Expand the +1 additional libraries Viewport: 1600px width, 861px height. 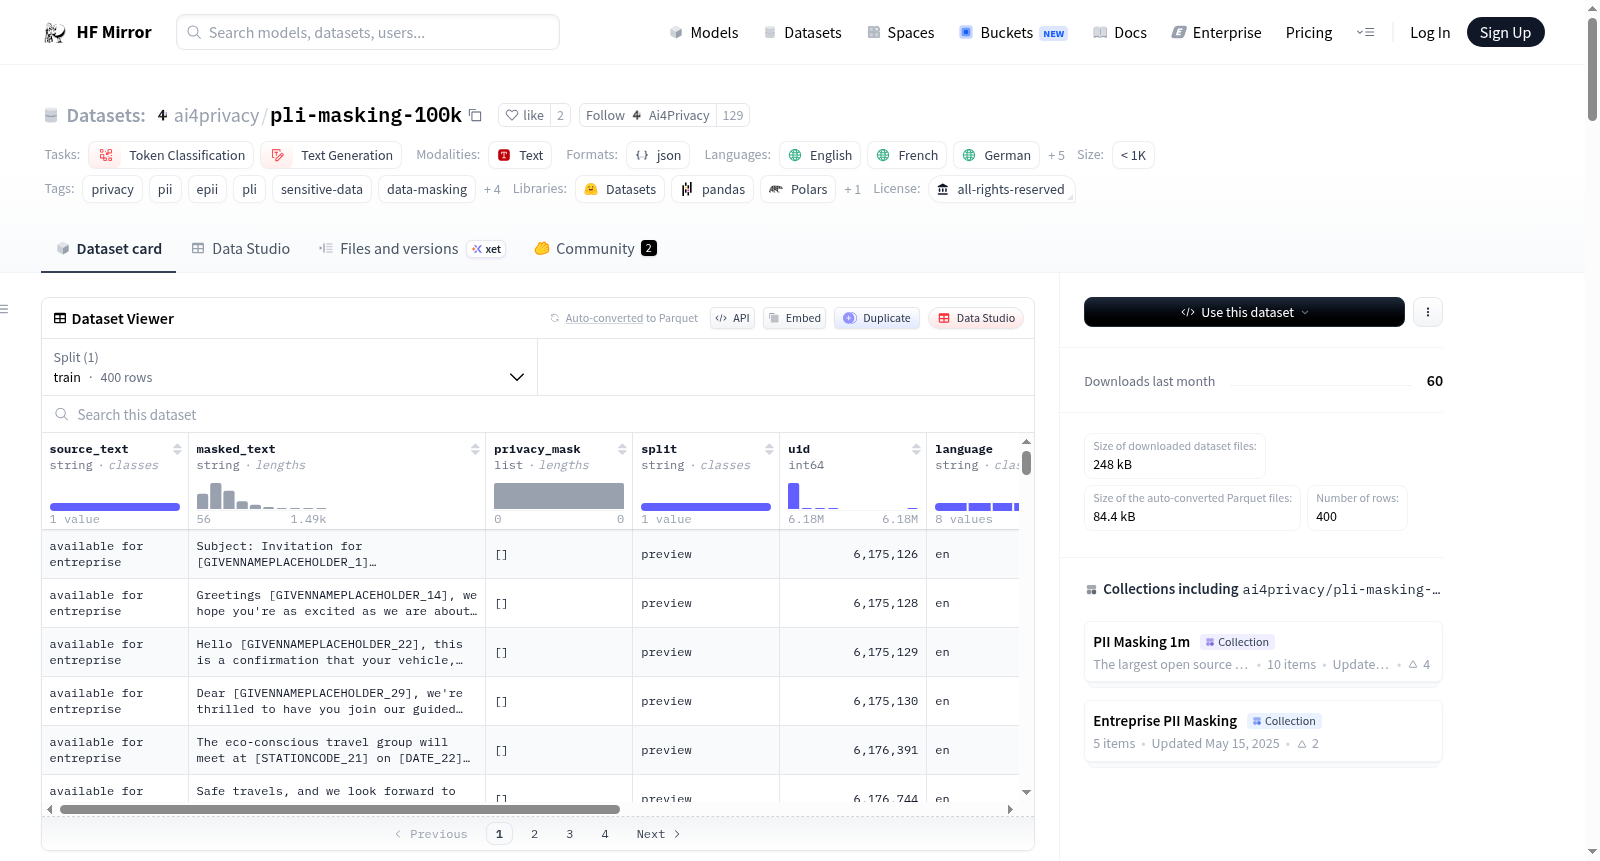click(x=852, y=190)
